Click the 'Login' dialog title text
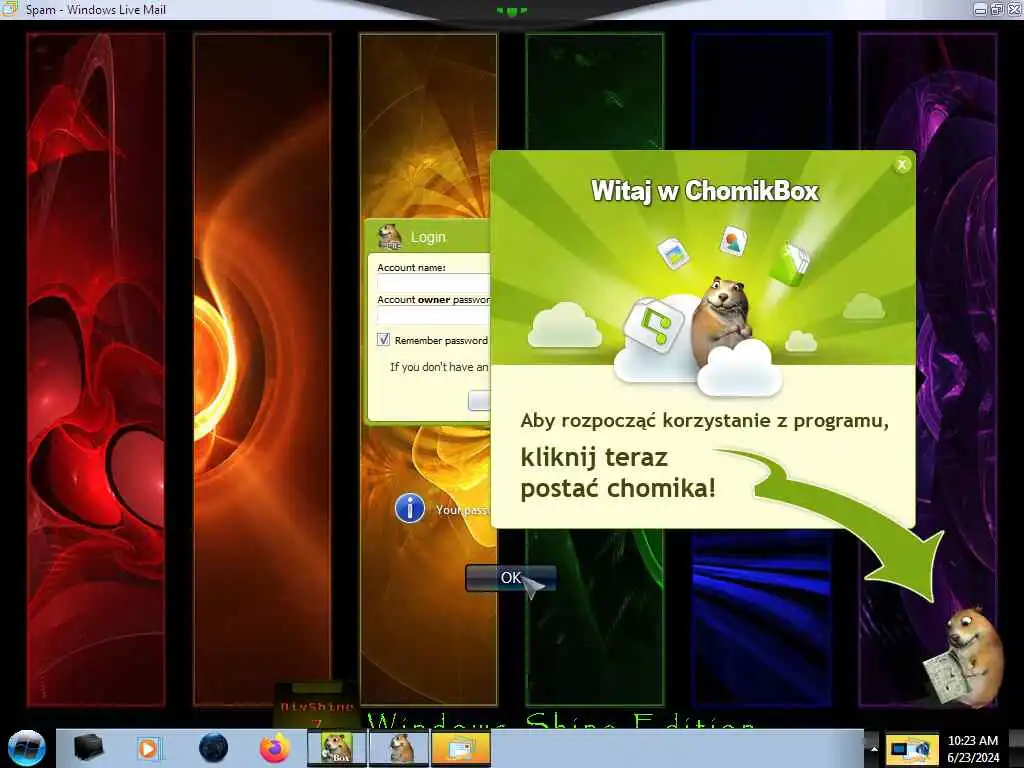Screen dimensions: 1024x768 click(x=428, y=237)
